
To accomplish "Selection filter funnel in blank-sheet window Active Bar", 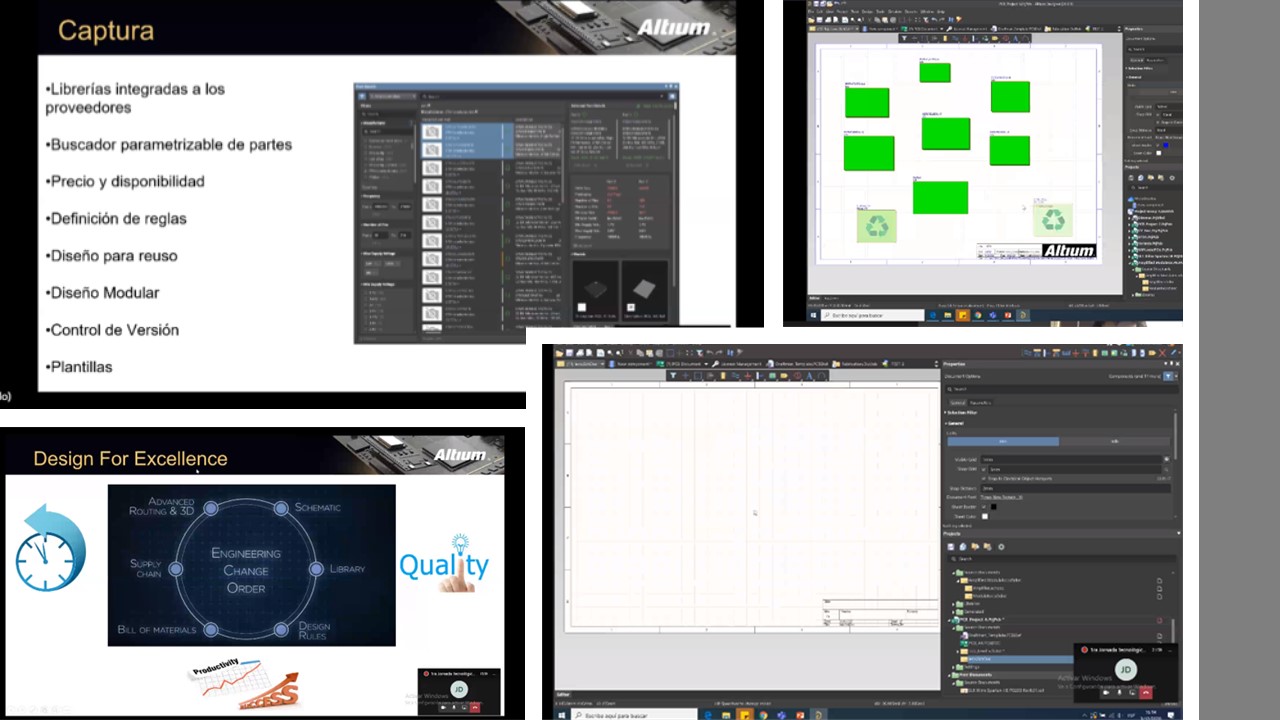I will point(673,375).
